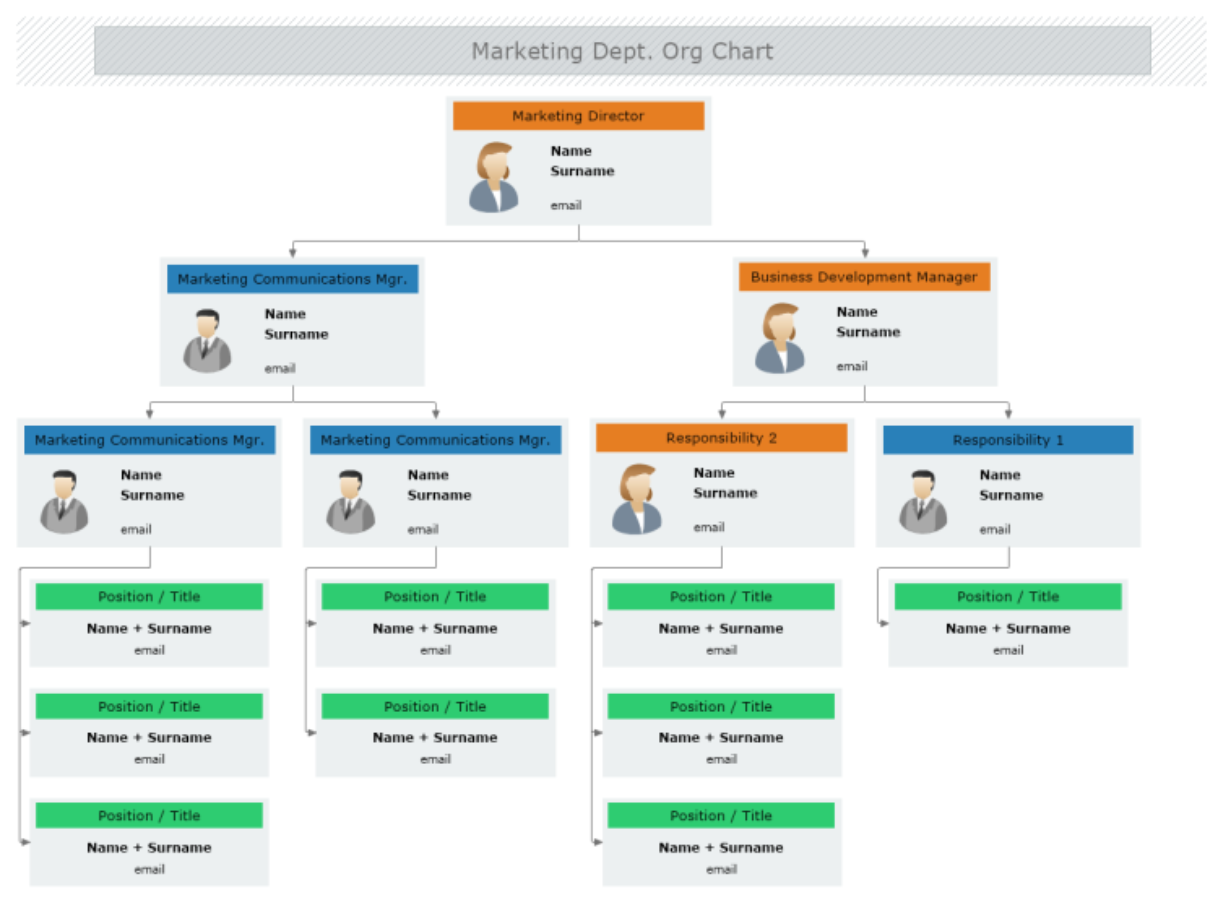Click the Position / Title bar under Responsibility 1
This screenshot has width=1218, height=900.
tap(1007, 596)
